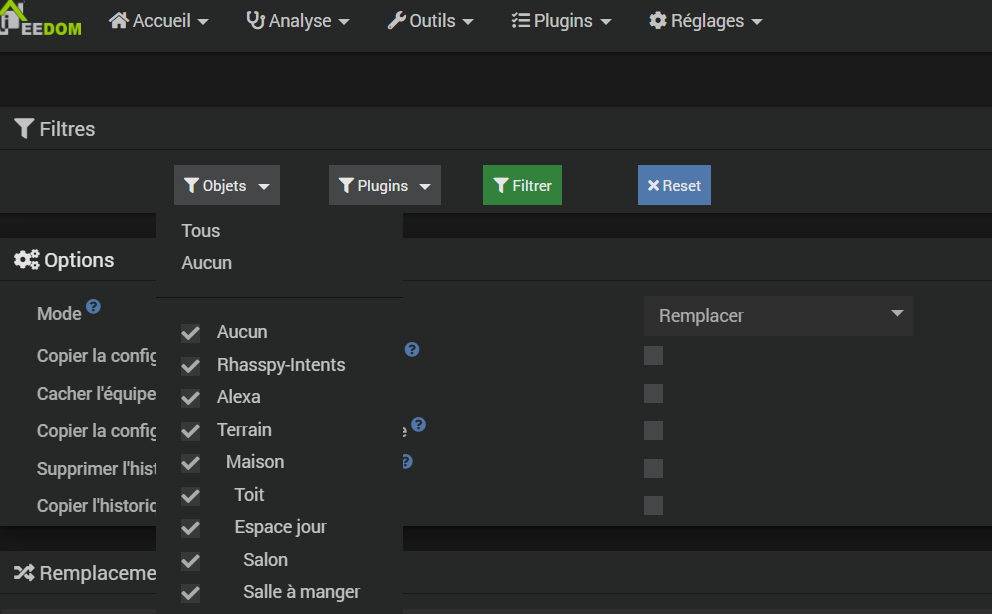Viewport: 992px width, 614px height.
Task: Tick the checkbox directly under the Remplacer dropdown
Action: coord(654,355)
